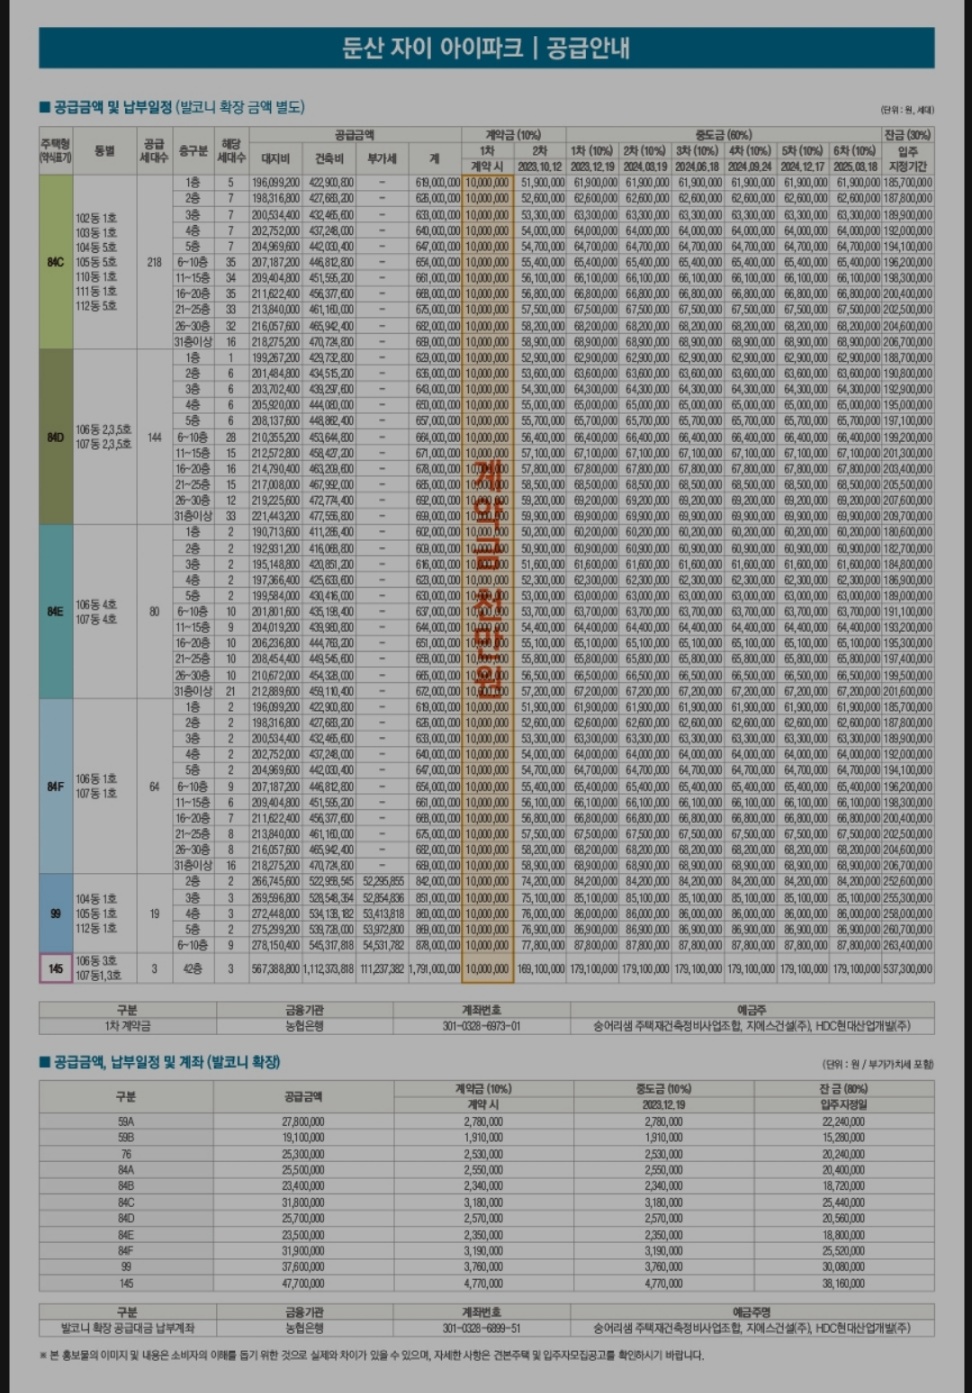
Task: Click '발코니 확장 공급대금 납부계좌' label
Action: [x=127, y=1328]
